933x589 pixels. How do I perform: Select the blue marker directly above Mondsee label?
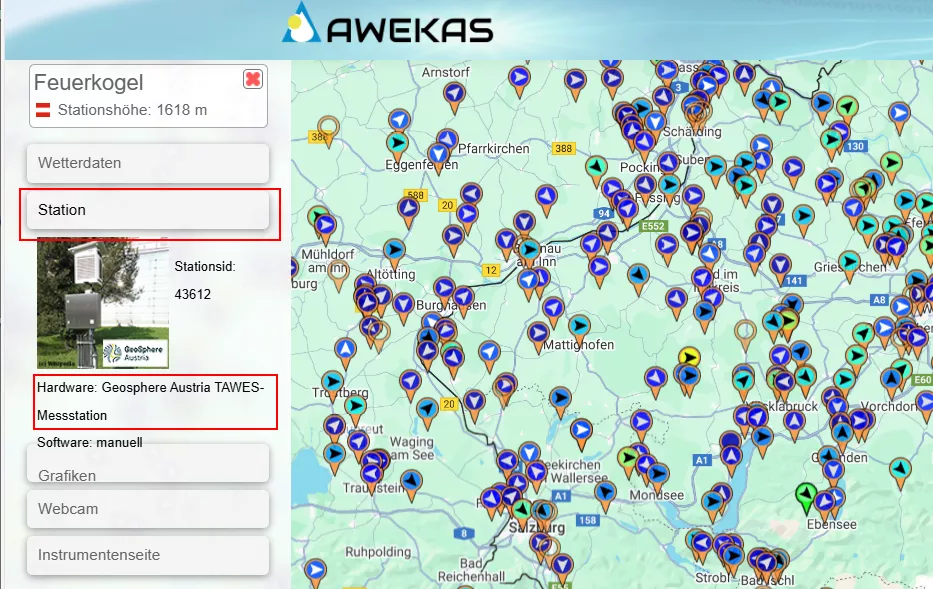click(658, 477)
